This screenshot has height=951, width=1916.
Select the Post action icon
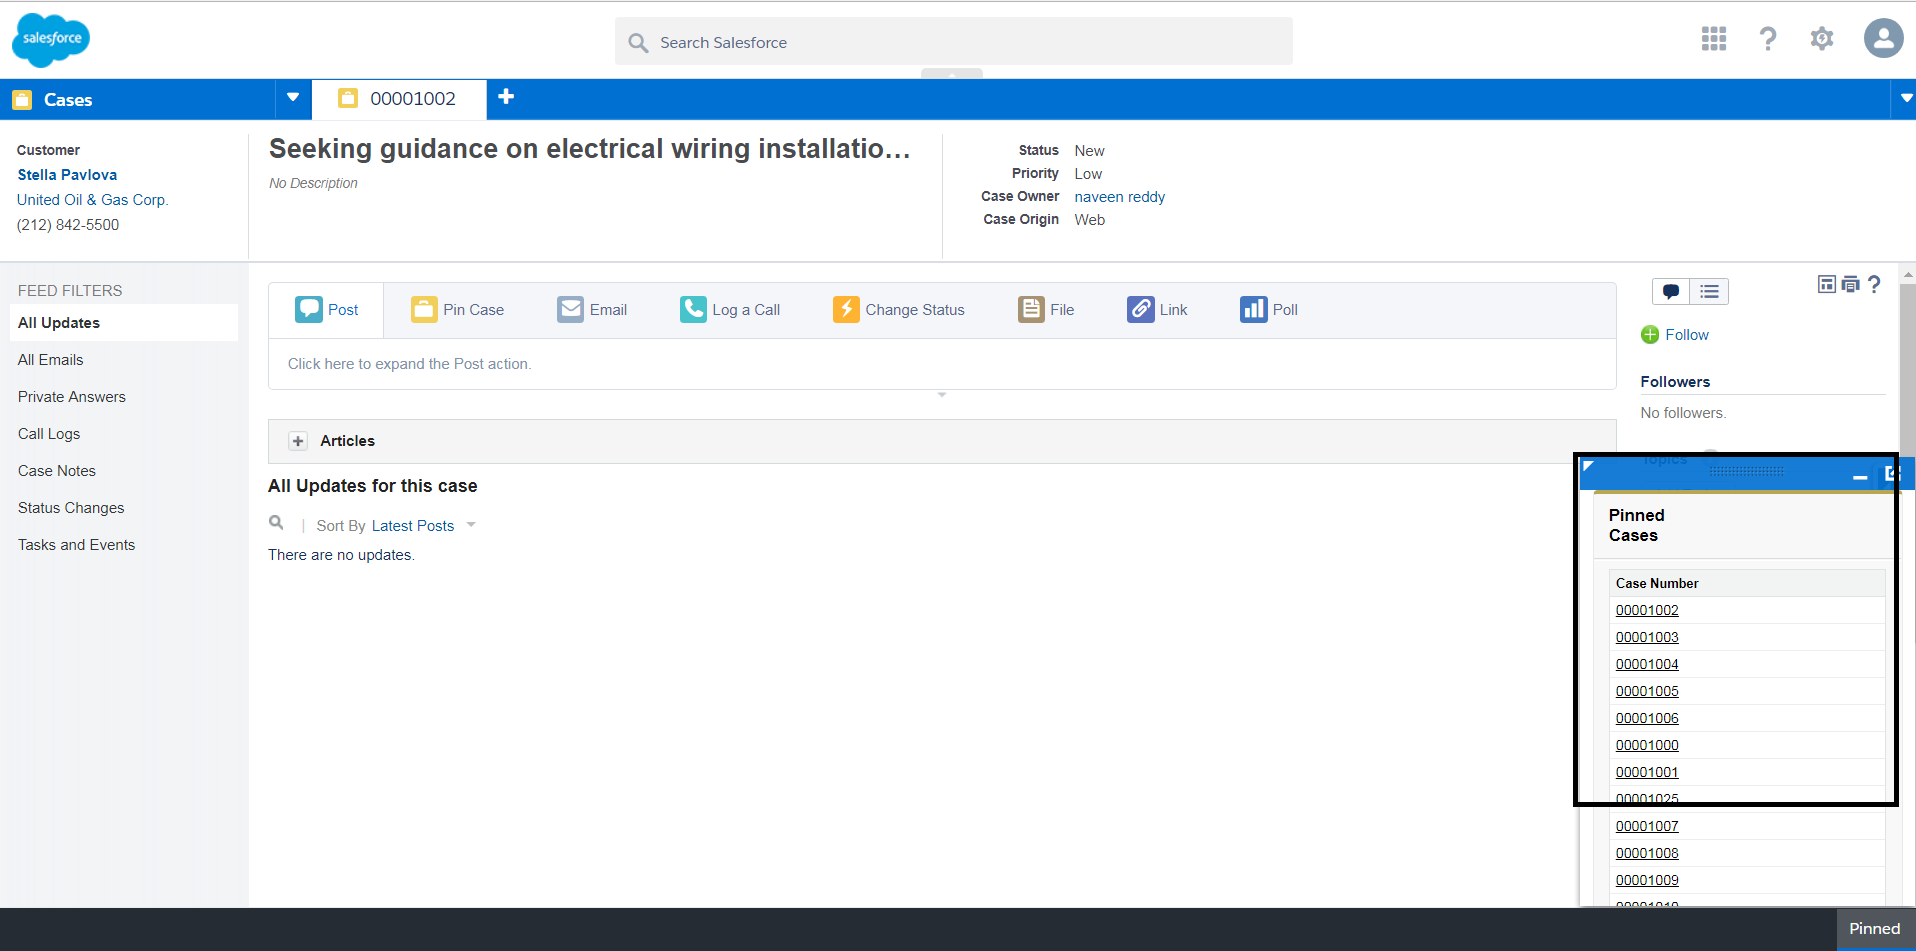click(310, 309)
